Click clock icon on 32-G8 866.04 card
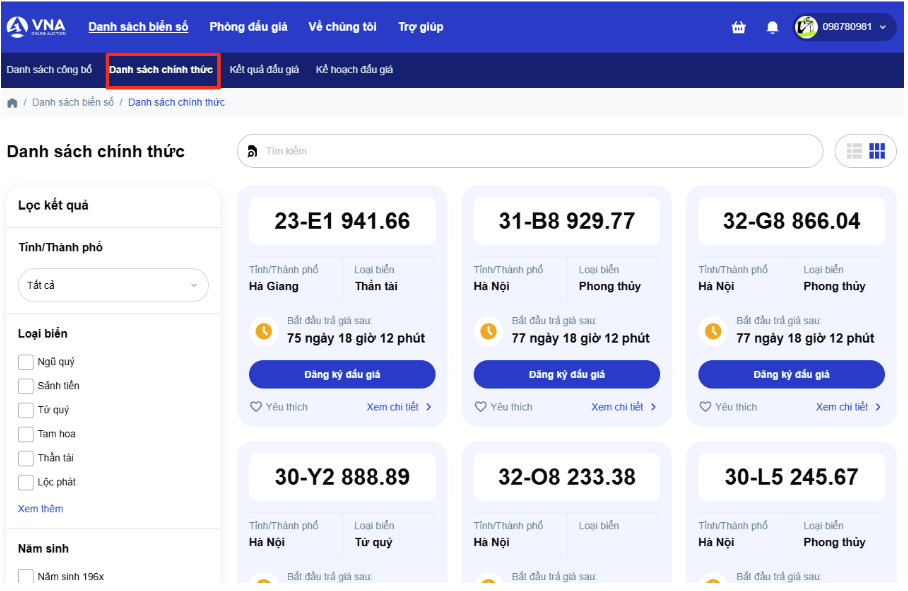Screen dimensions: 908x591 point(713,331)
